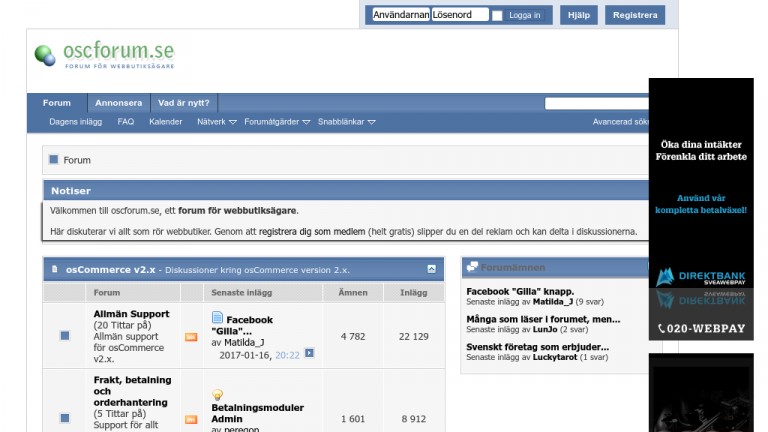This screenshot has width=768, height=432.
Task: Click the RSS icon for Frakt, betalning forum
Action: (x=191, y=418)
